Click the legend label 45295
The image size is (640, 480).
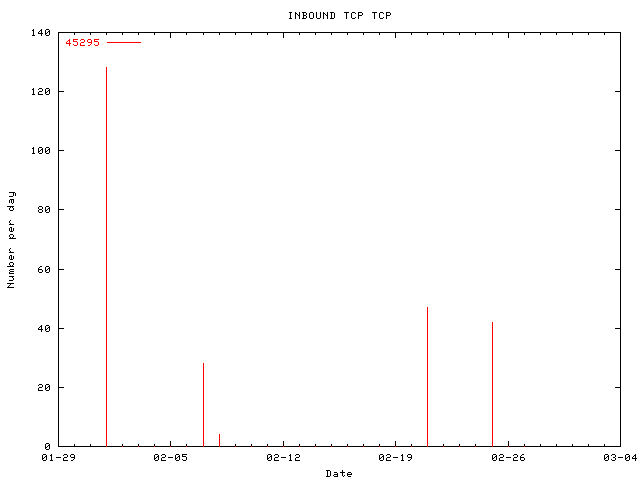pyautogui.click(x=82, y=42)
